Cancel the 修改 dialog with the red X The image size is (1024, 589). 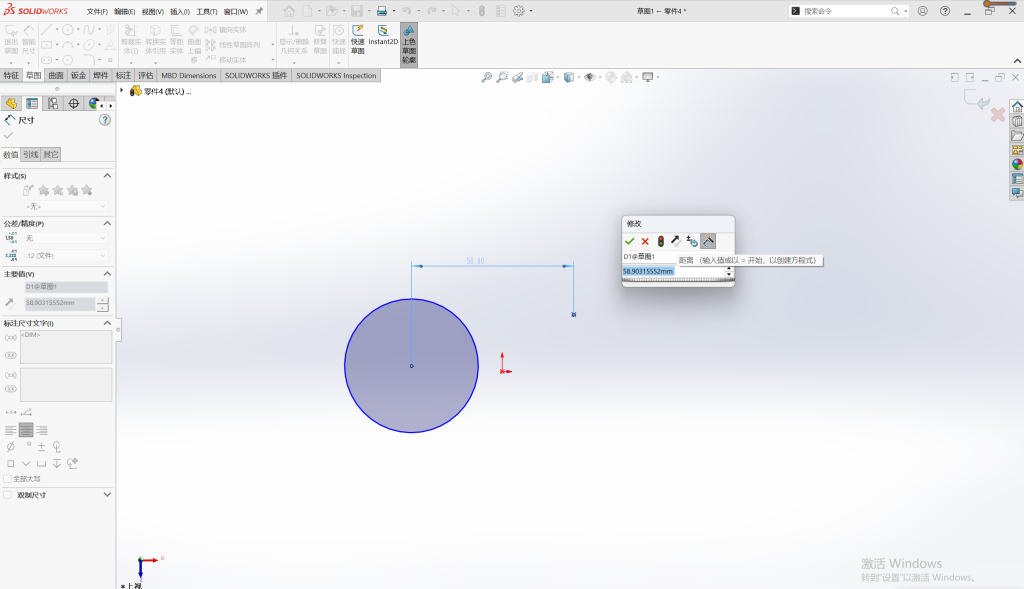coord(645,242)
